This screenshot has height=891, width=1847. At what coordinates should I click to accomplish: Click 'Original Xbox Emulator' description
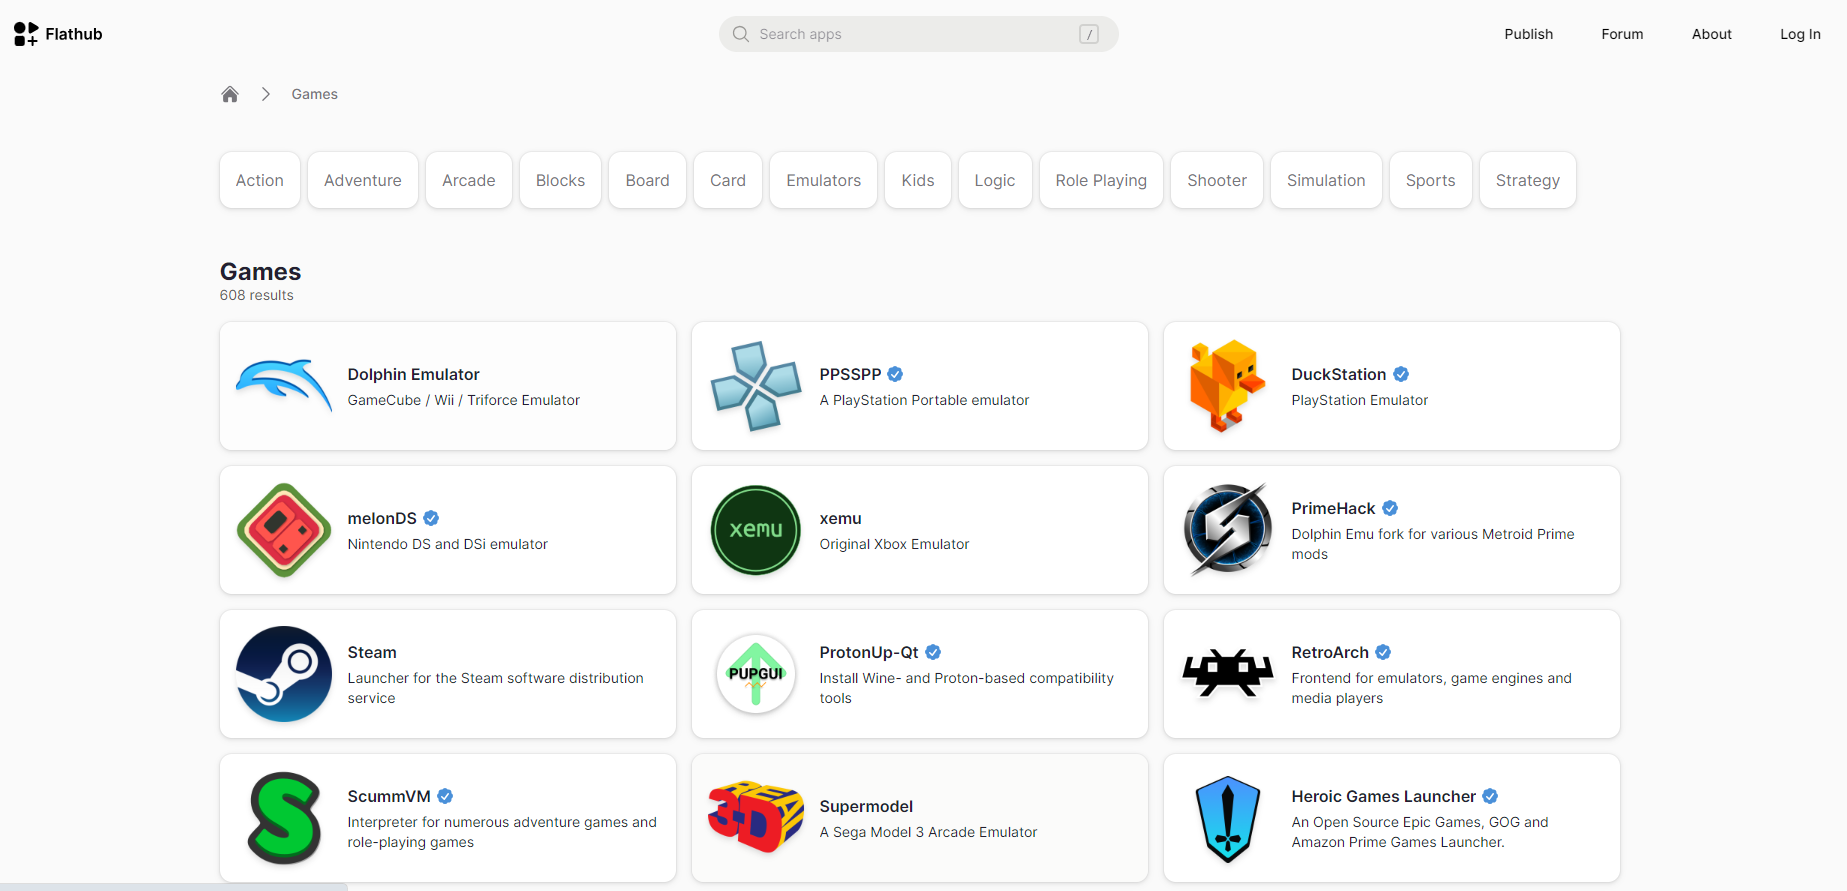coord(894,544)
